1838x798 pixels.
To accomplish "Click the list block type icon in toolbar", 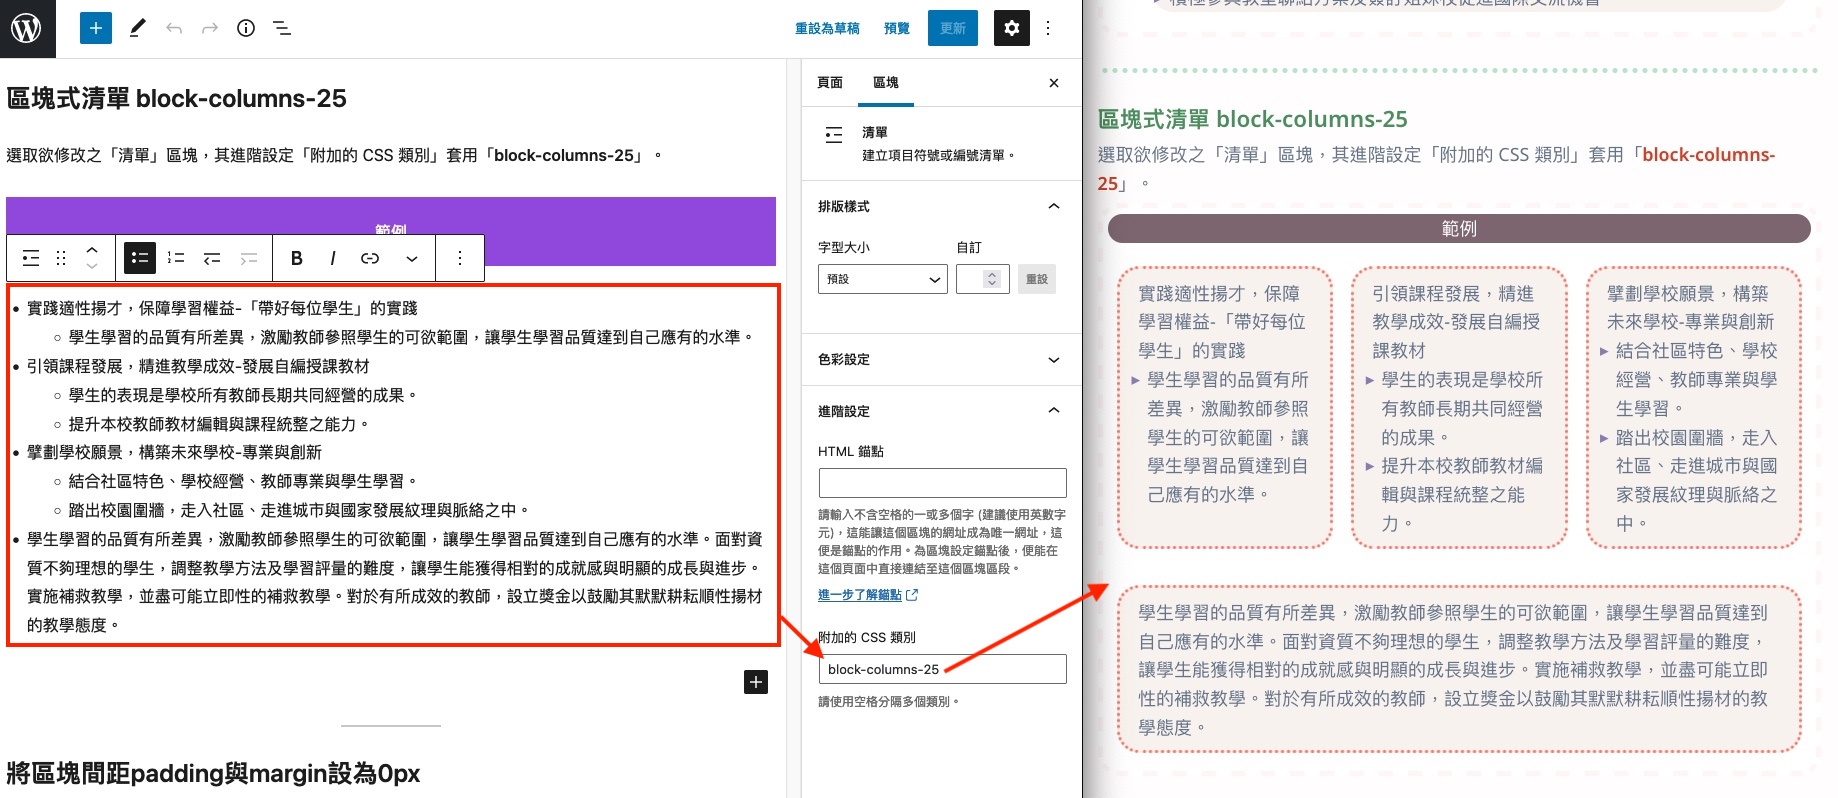I will click(31, 258).
